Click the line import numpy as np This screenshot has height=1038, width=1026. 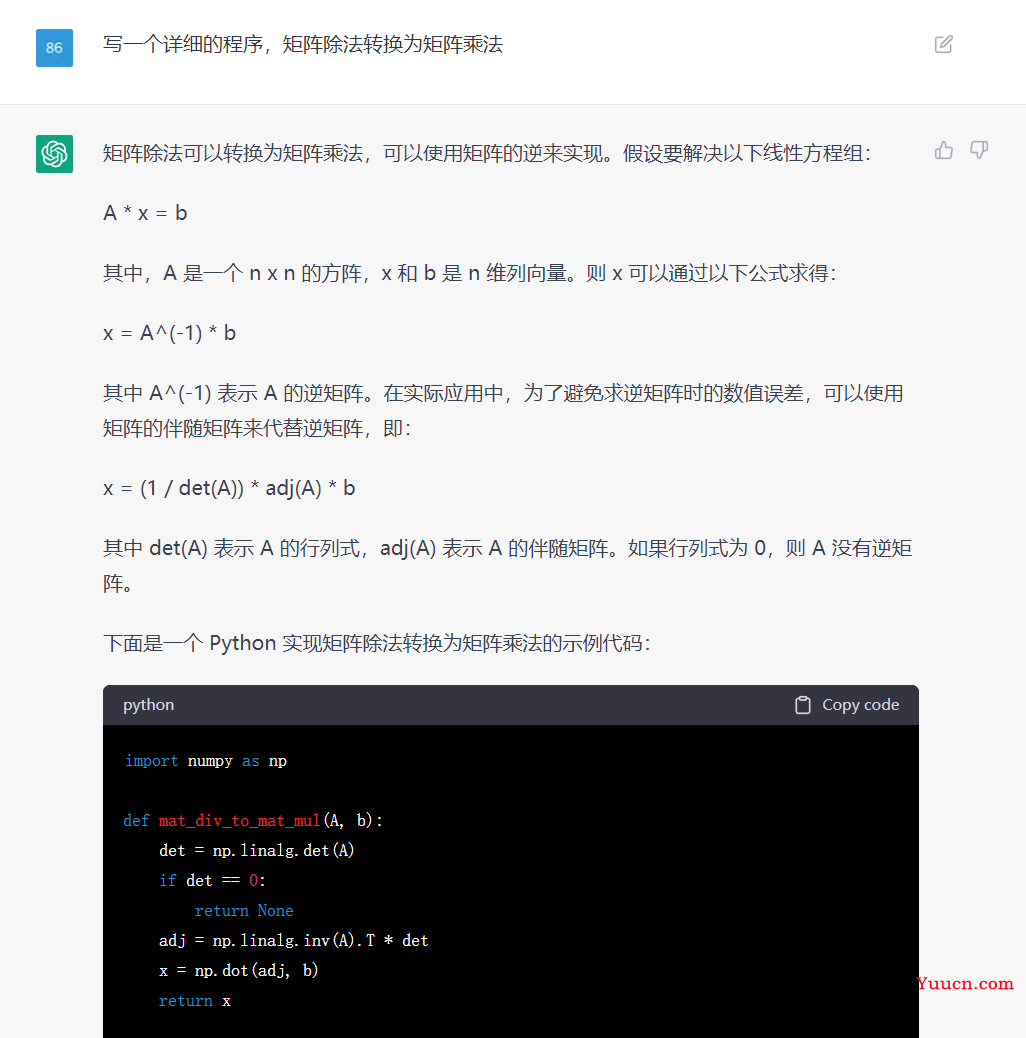pos(206,761)
